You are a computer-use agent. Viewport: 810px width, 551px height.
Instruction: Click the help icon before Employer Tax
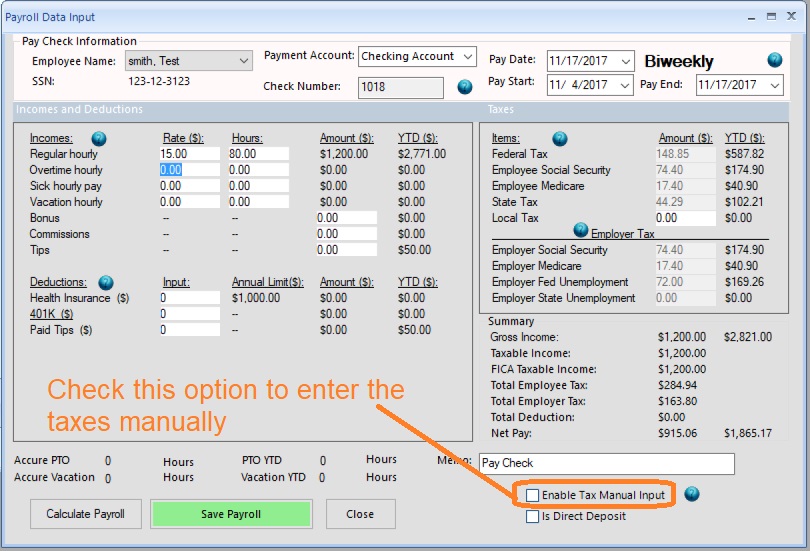[x=580, y=230]
